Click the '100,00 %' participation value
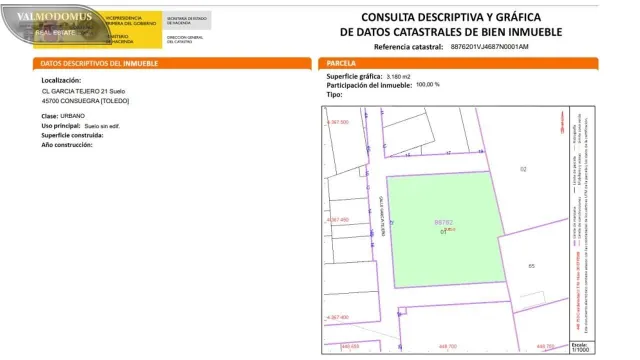 click(428, 84)
